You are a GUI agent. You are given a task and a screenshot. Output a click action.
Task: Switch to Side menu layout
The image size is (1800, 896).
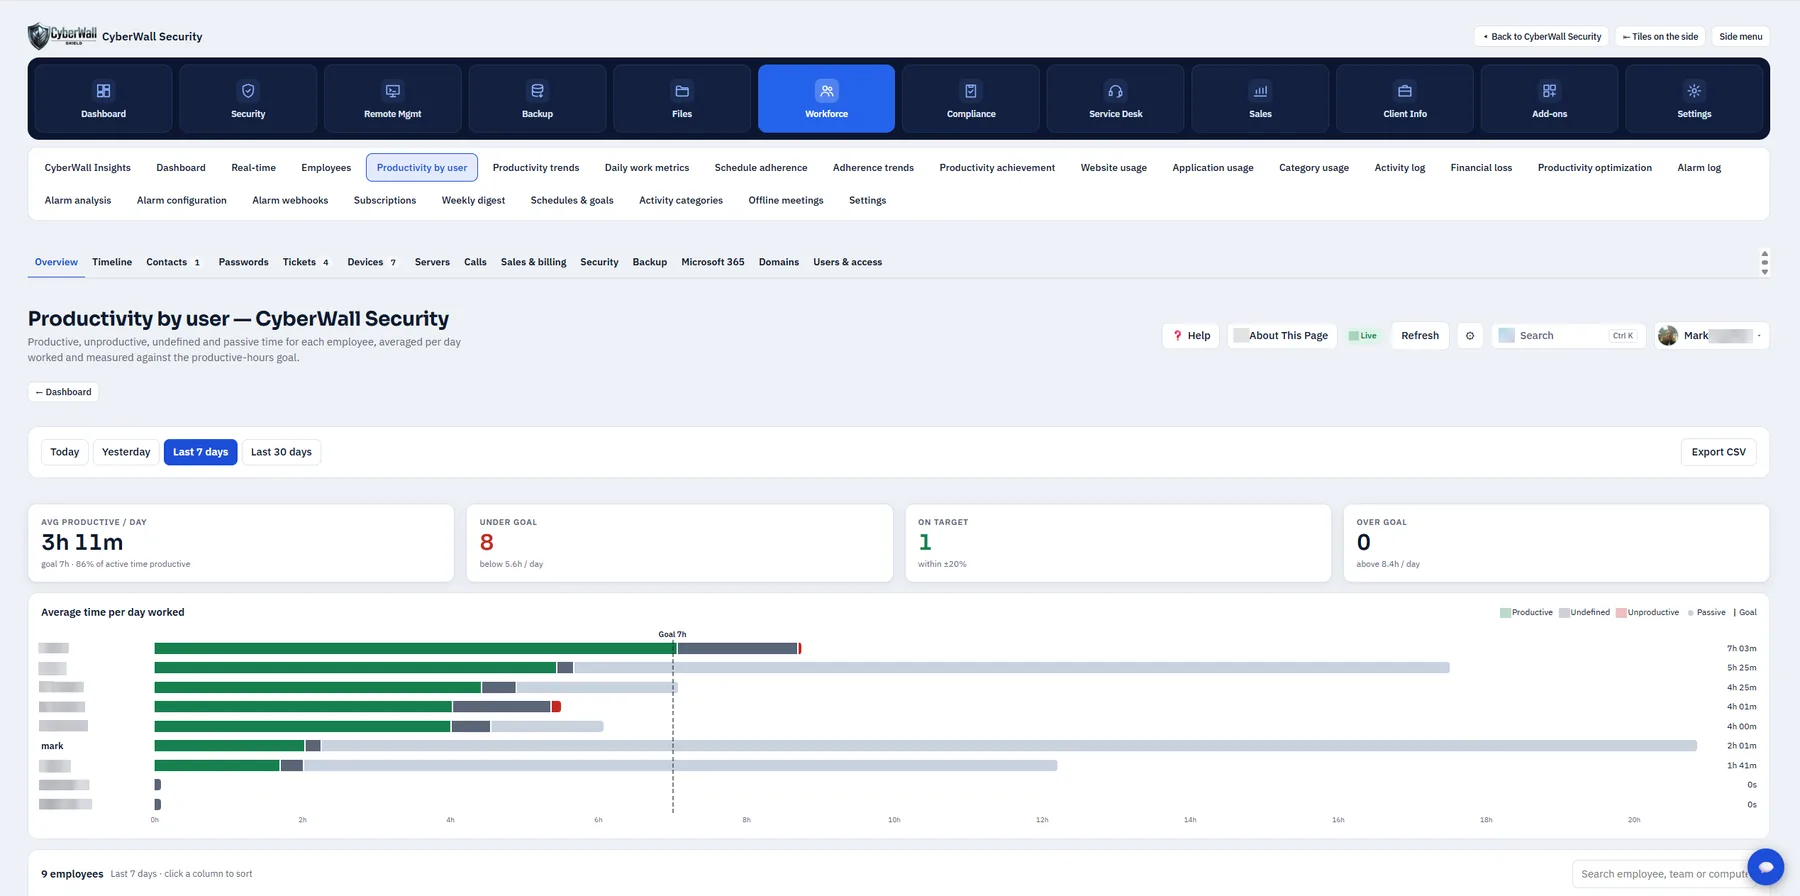point(1741,37)
